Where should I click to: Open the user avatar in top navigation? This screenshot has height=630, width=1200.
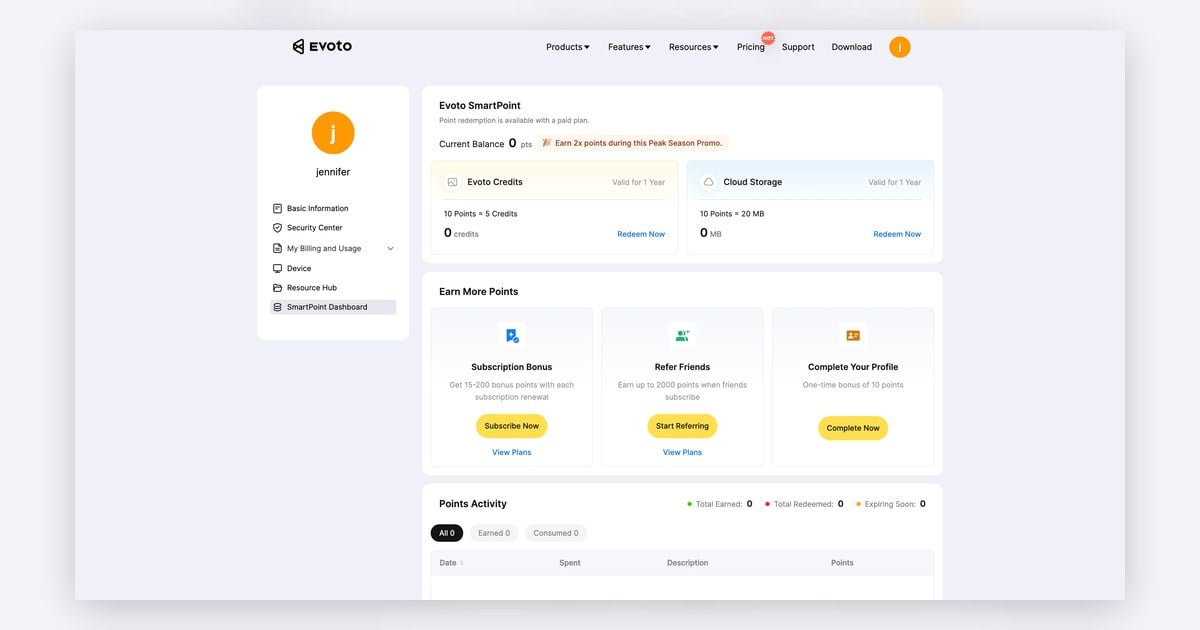point(900,47)
